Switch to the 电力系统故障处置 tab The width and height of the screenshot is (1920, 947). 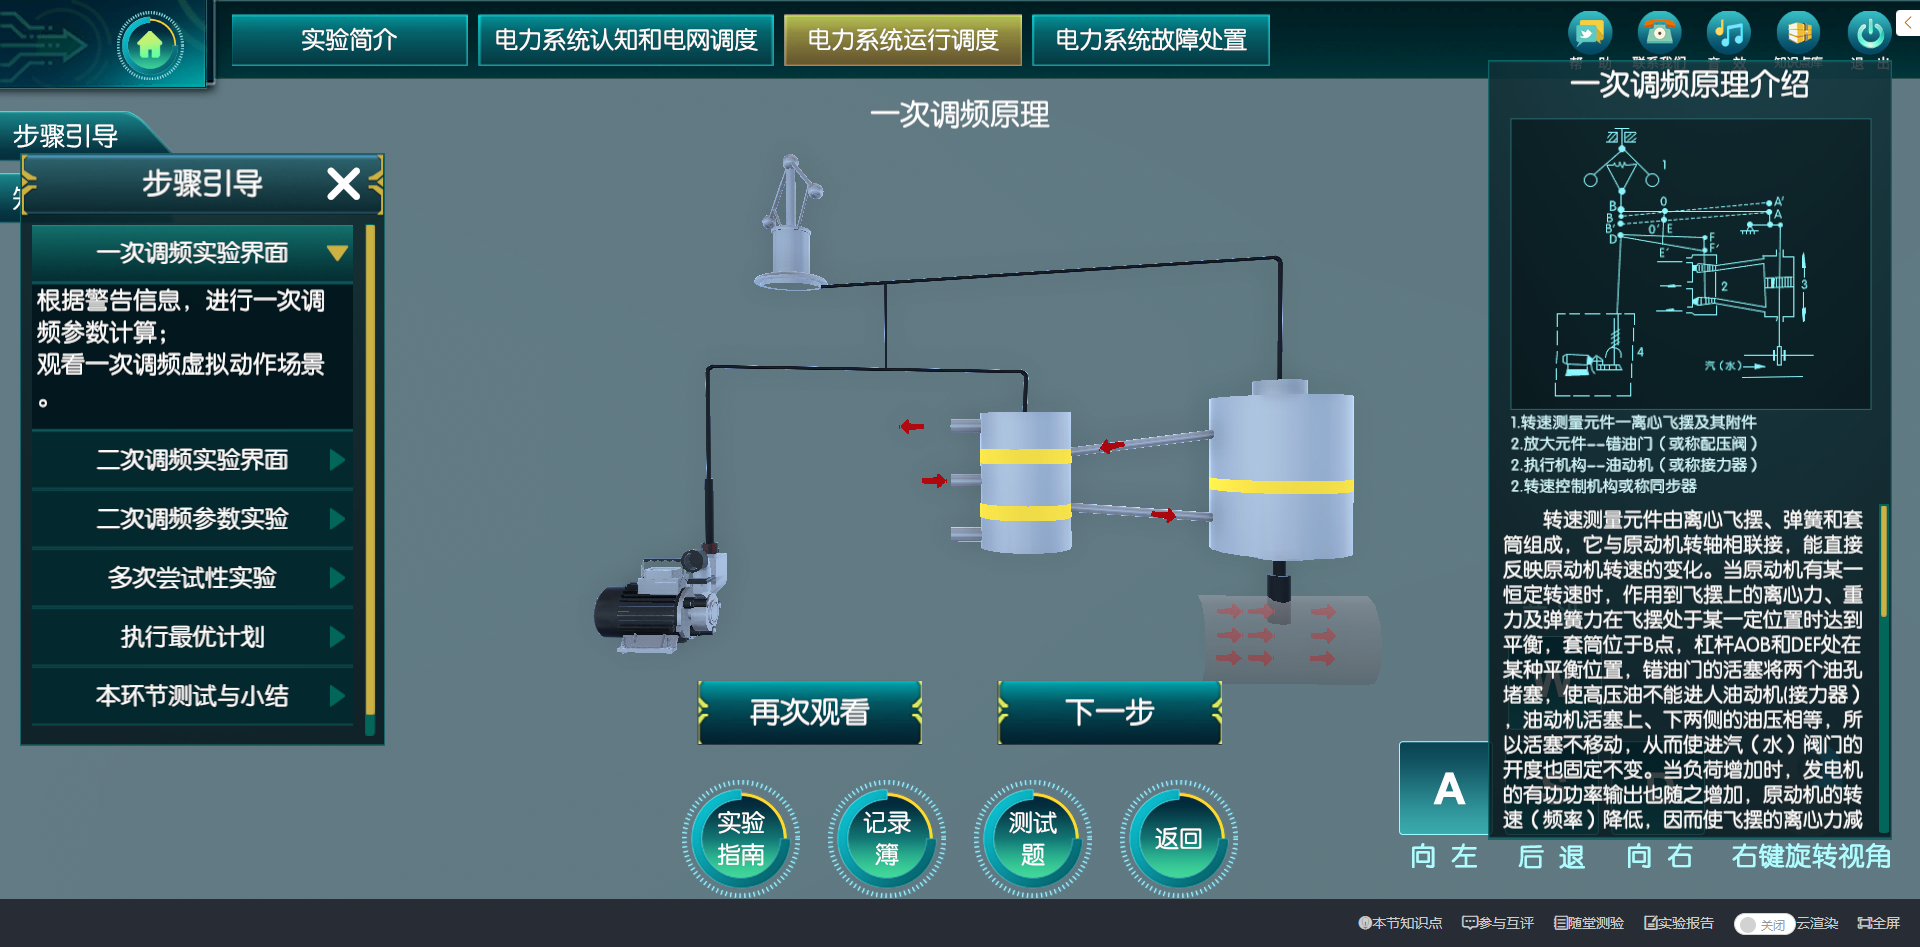coord(1150,40)
